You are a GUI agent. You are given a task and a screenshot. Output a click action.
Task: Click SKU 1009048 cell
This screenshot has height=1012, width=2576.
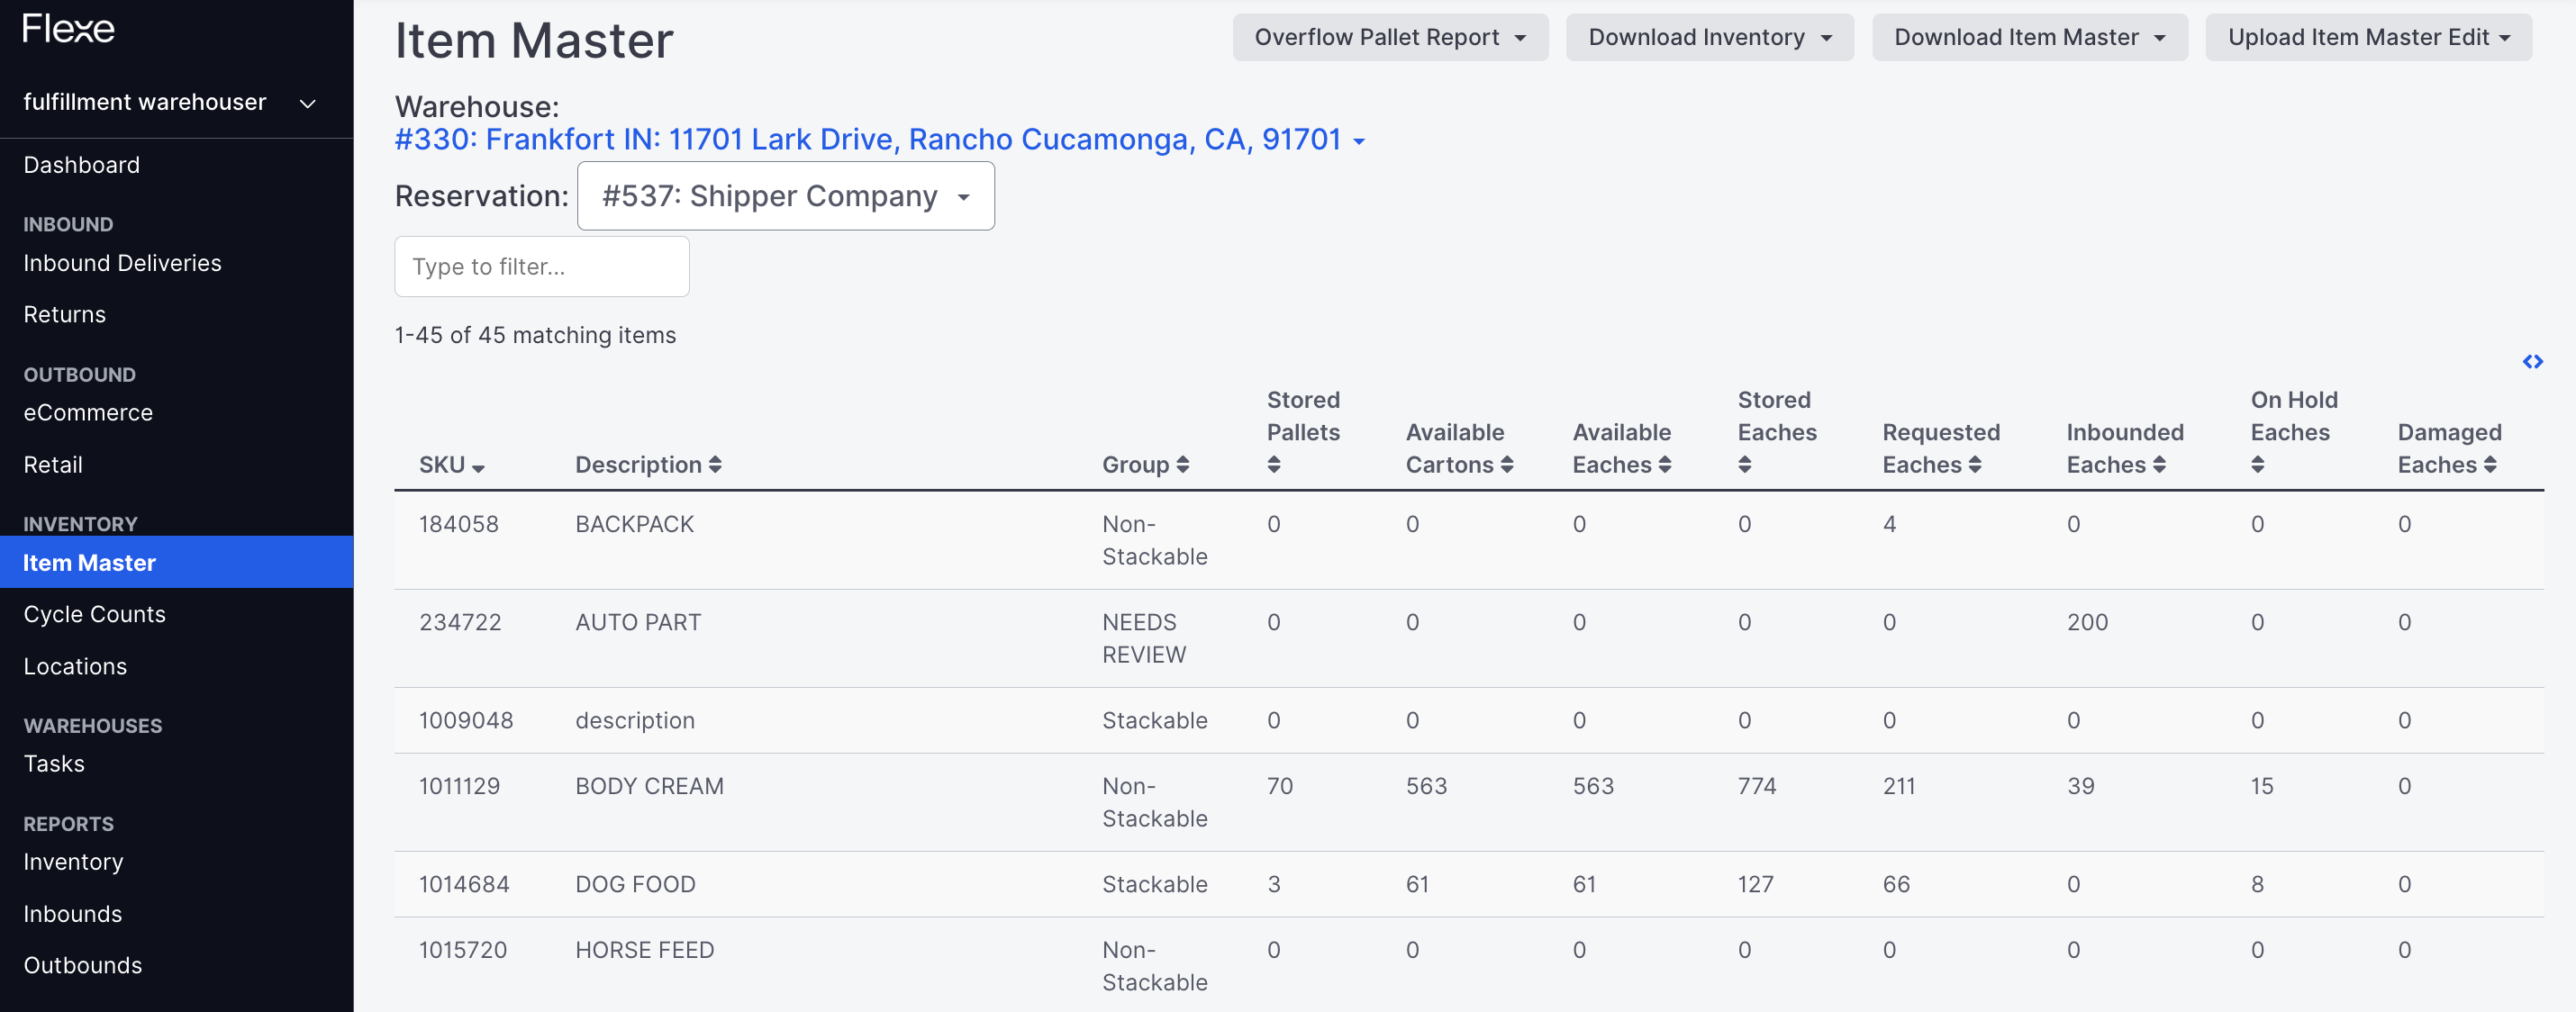pyautogui.click(x=466, y=721)
